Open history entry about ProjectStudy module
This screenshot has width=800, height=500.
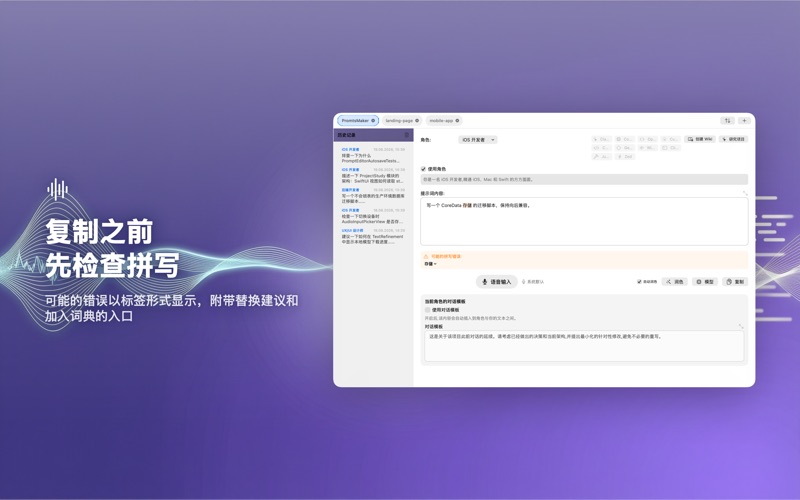coord(373,176)
